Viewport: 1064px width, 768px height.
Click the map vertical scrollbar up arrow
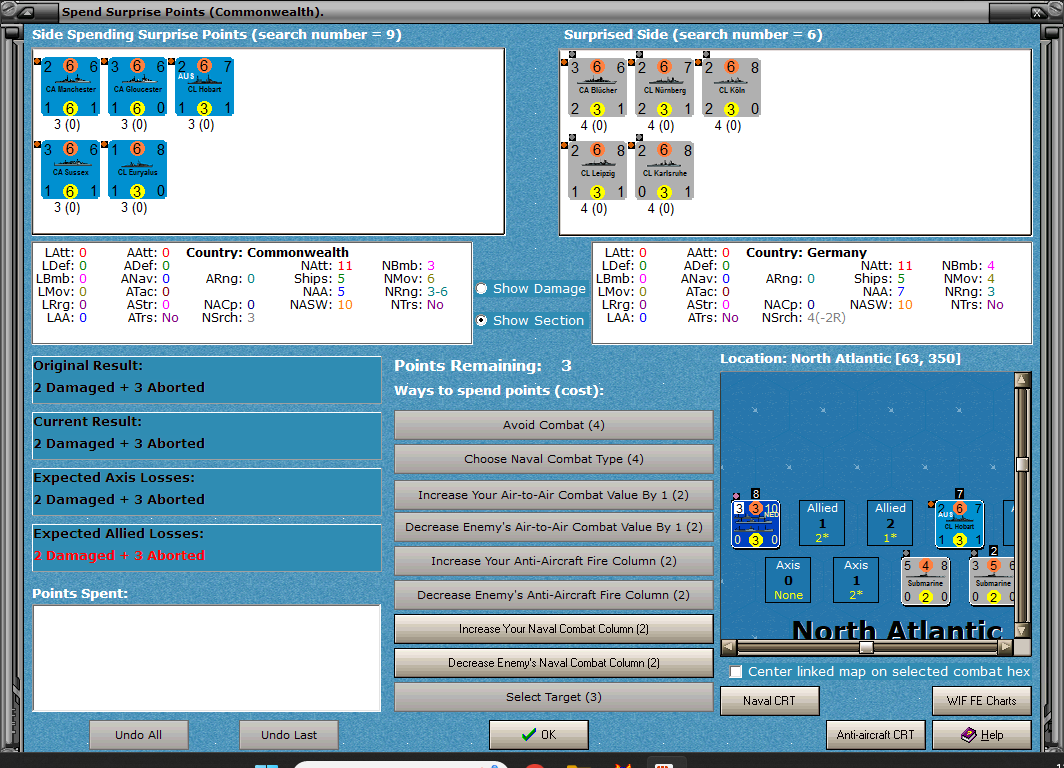coord(1022,380)
